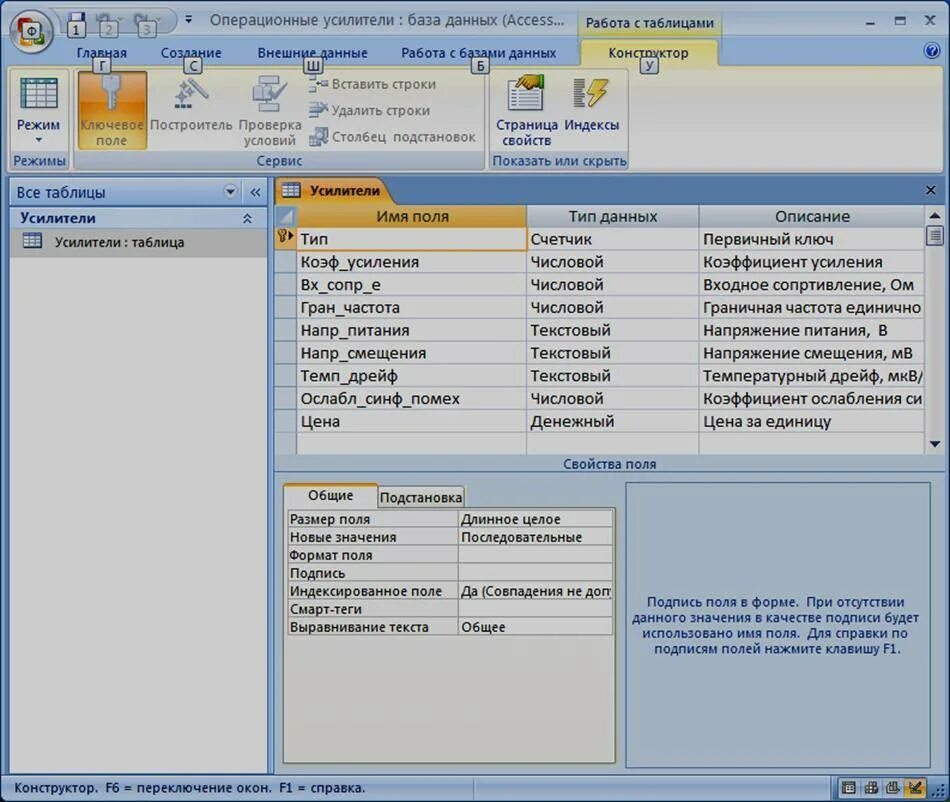Viewport: 950px width, 802px height.
Task: Open Работа с базами данных tab
Action: click(x=479, y=53)
